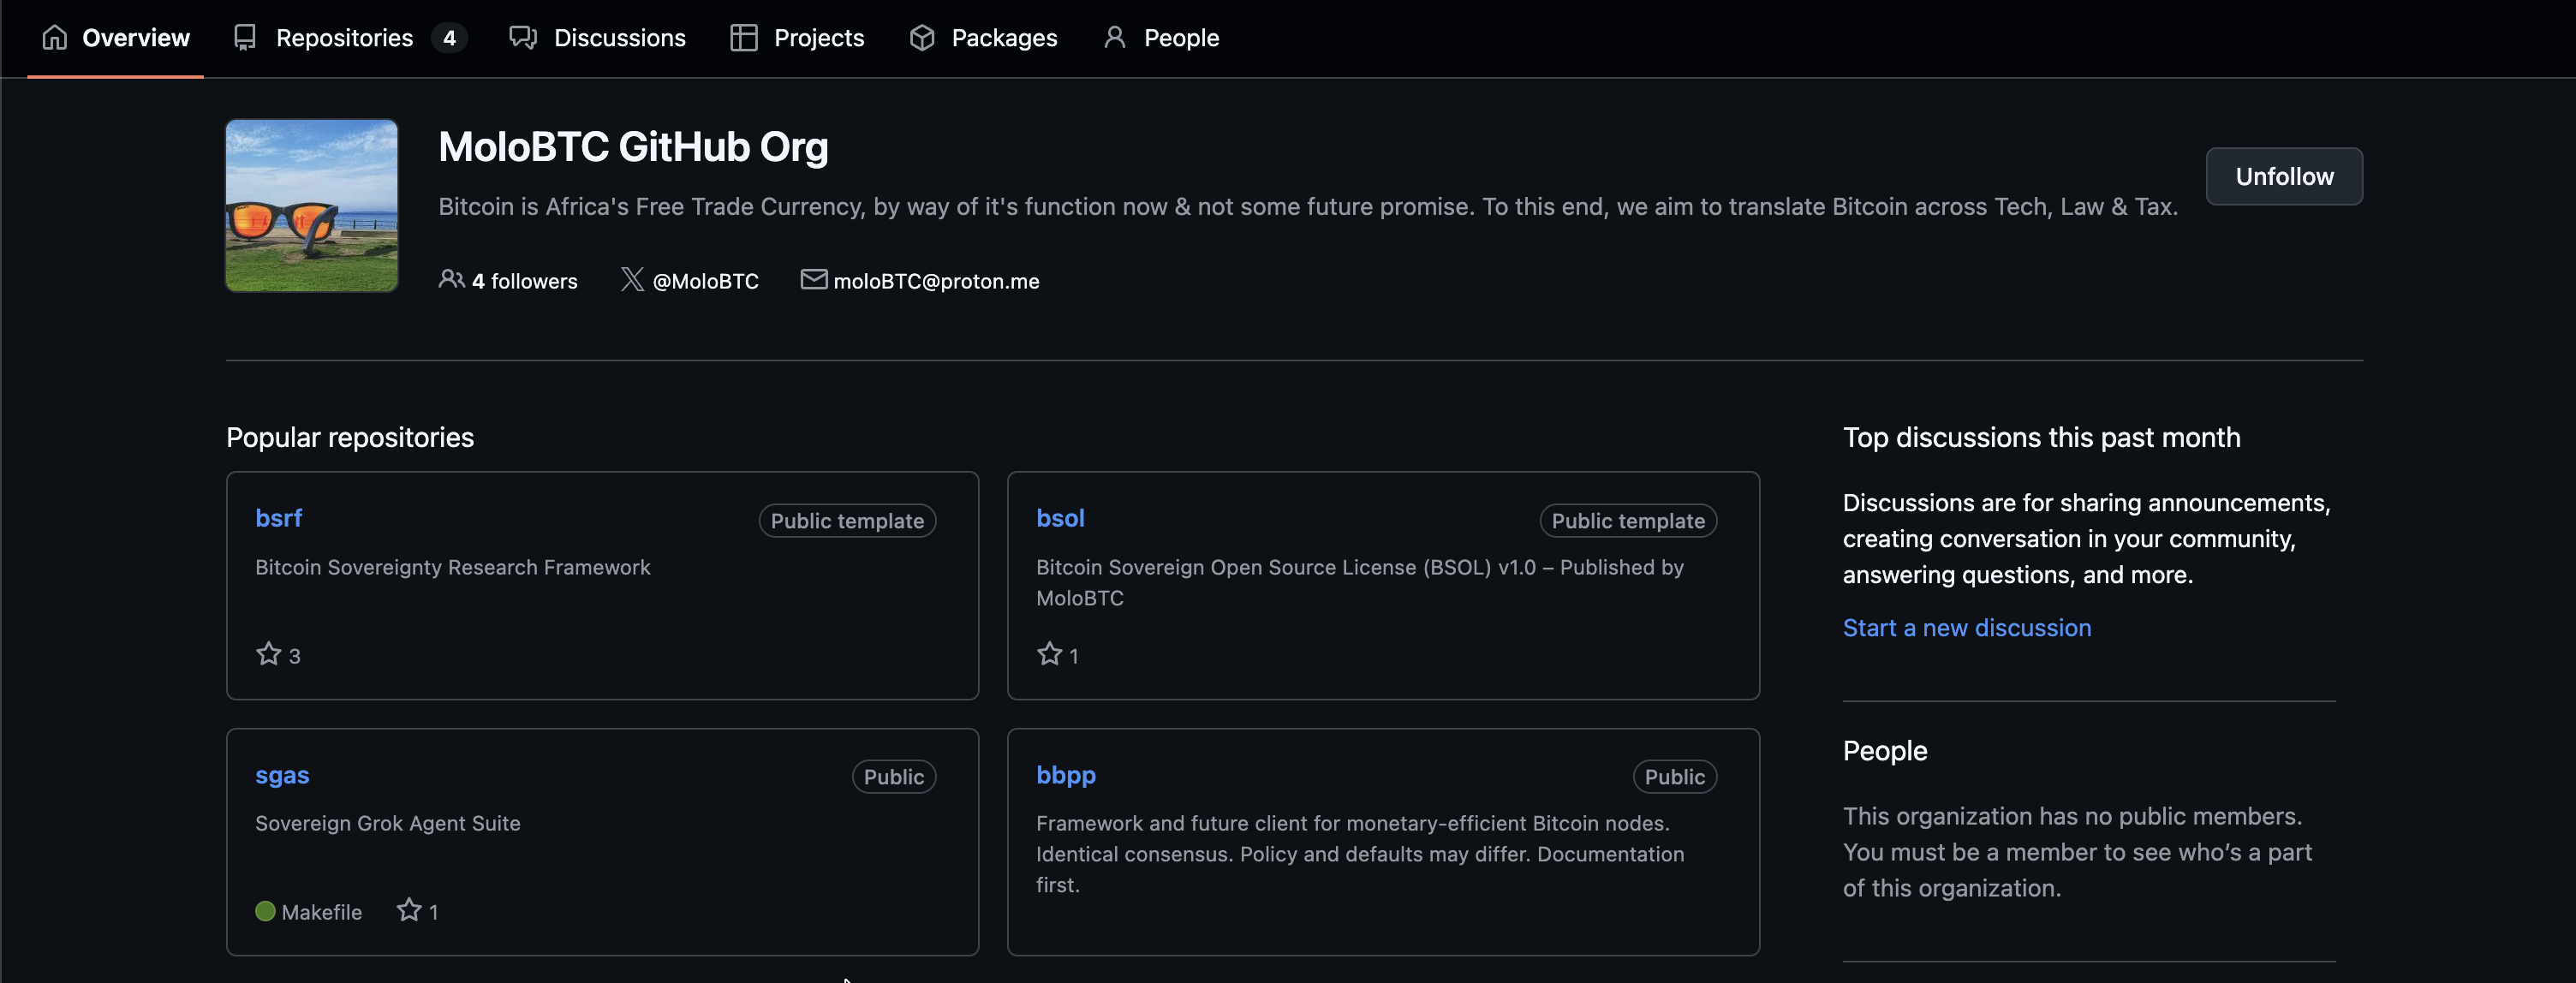
Task: Click 'Bitcoin Sovereignty Research Framework' description
Action: (x=453, y=567)
